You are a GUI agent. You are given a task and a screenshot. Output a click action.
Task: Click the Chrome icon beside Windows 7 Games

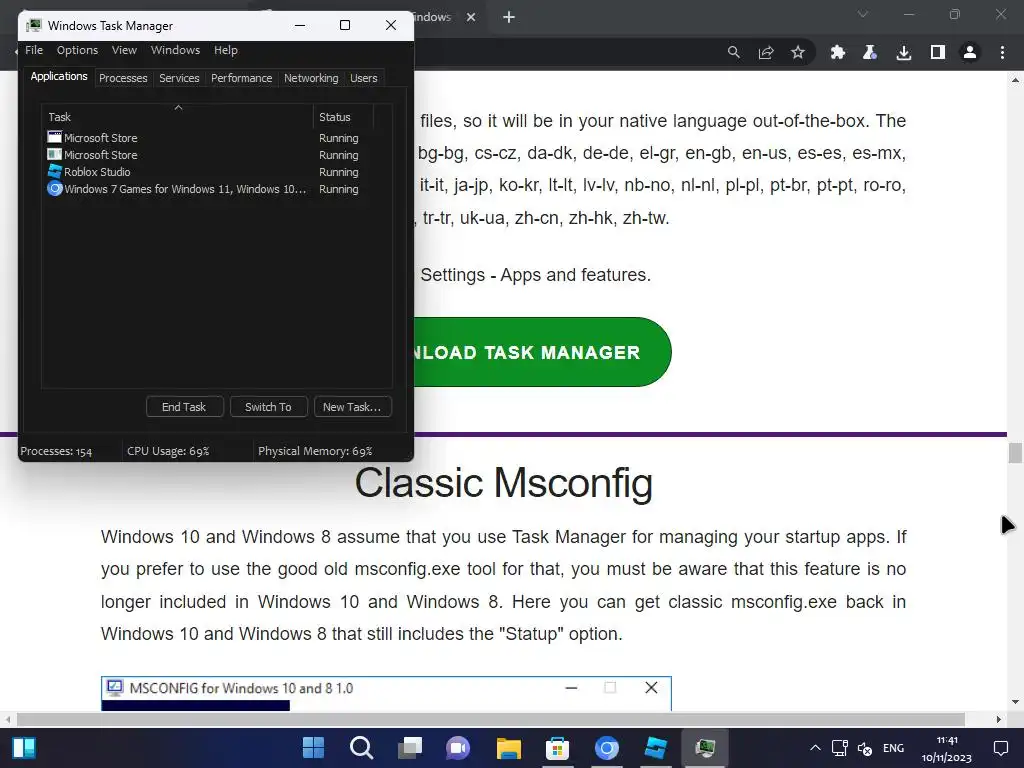[55, 189]
